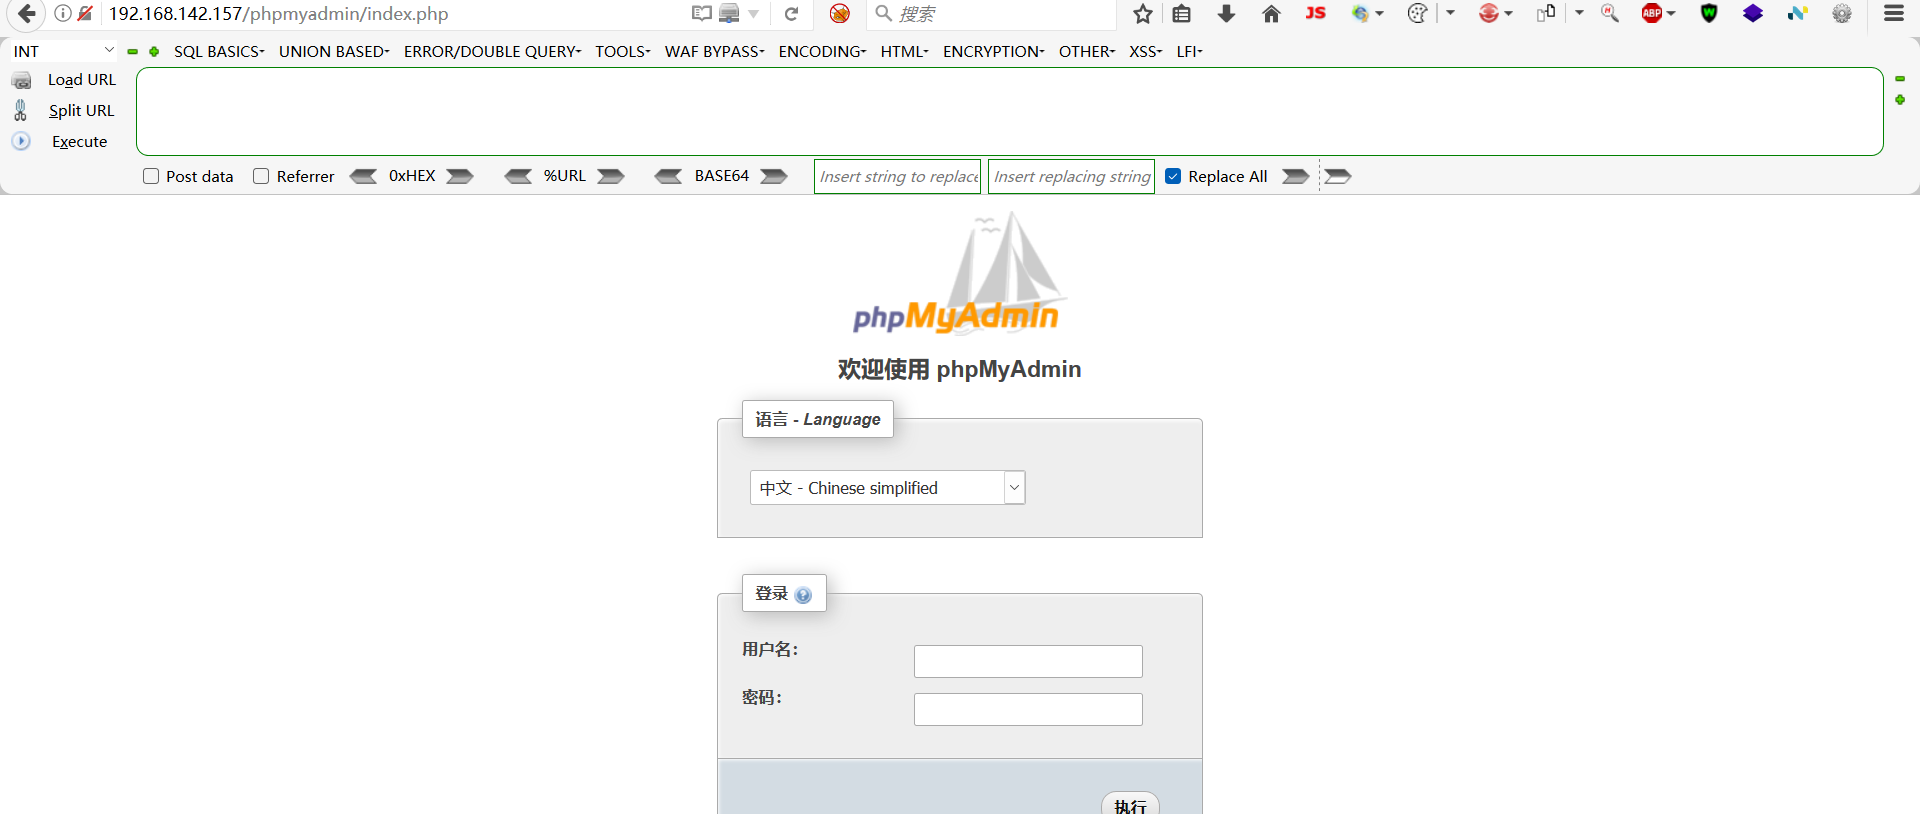Image resolution: width=1920 pixels, height=814 pixels.
Task: Click the Execute label
Action: (x=79, y=141)
